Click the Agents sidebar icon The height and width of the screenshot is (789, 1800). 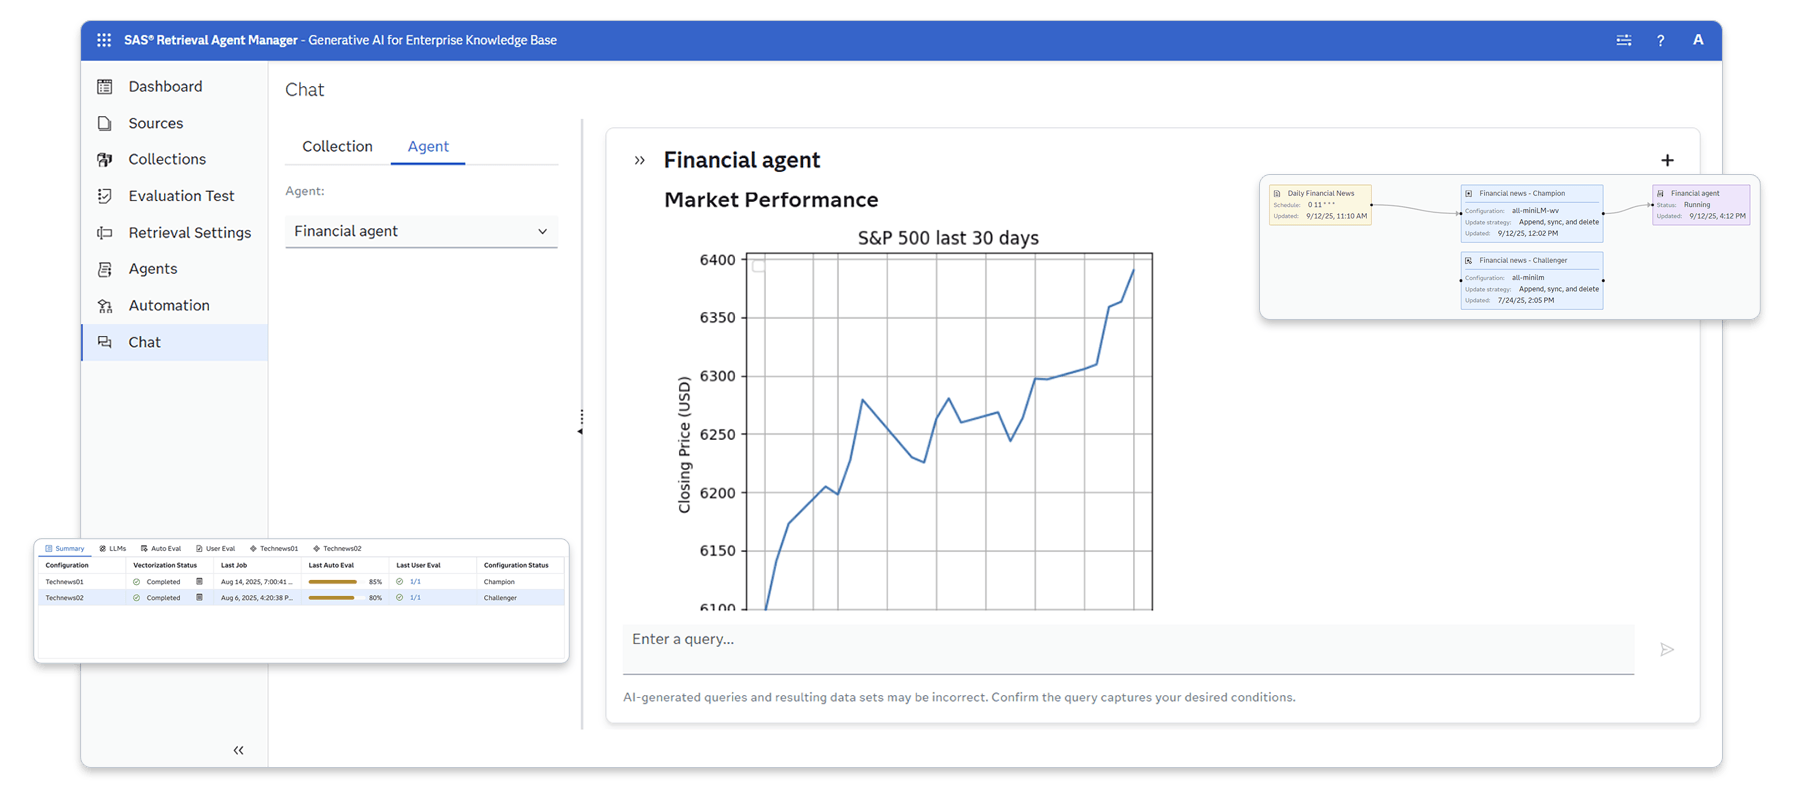pos(105,269)
